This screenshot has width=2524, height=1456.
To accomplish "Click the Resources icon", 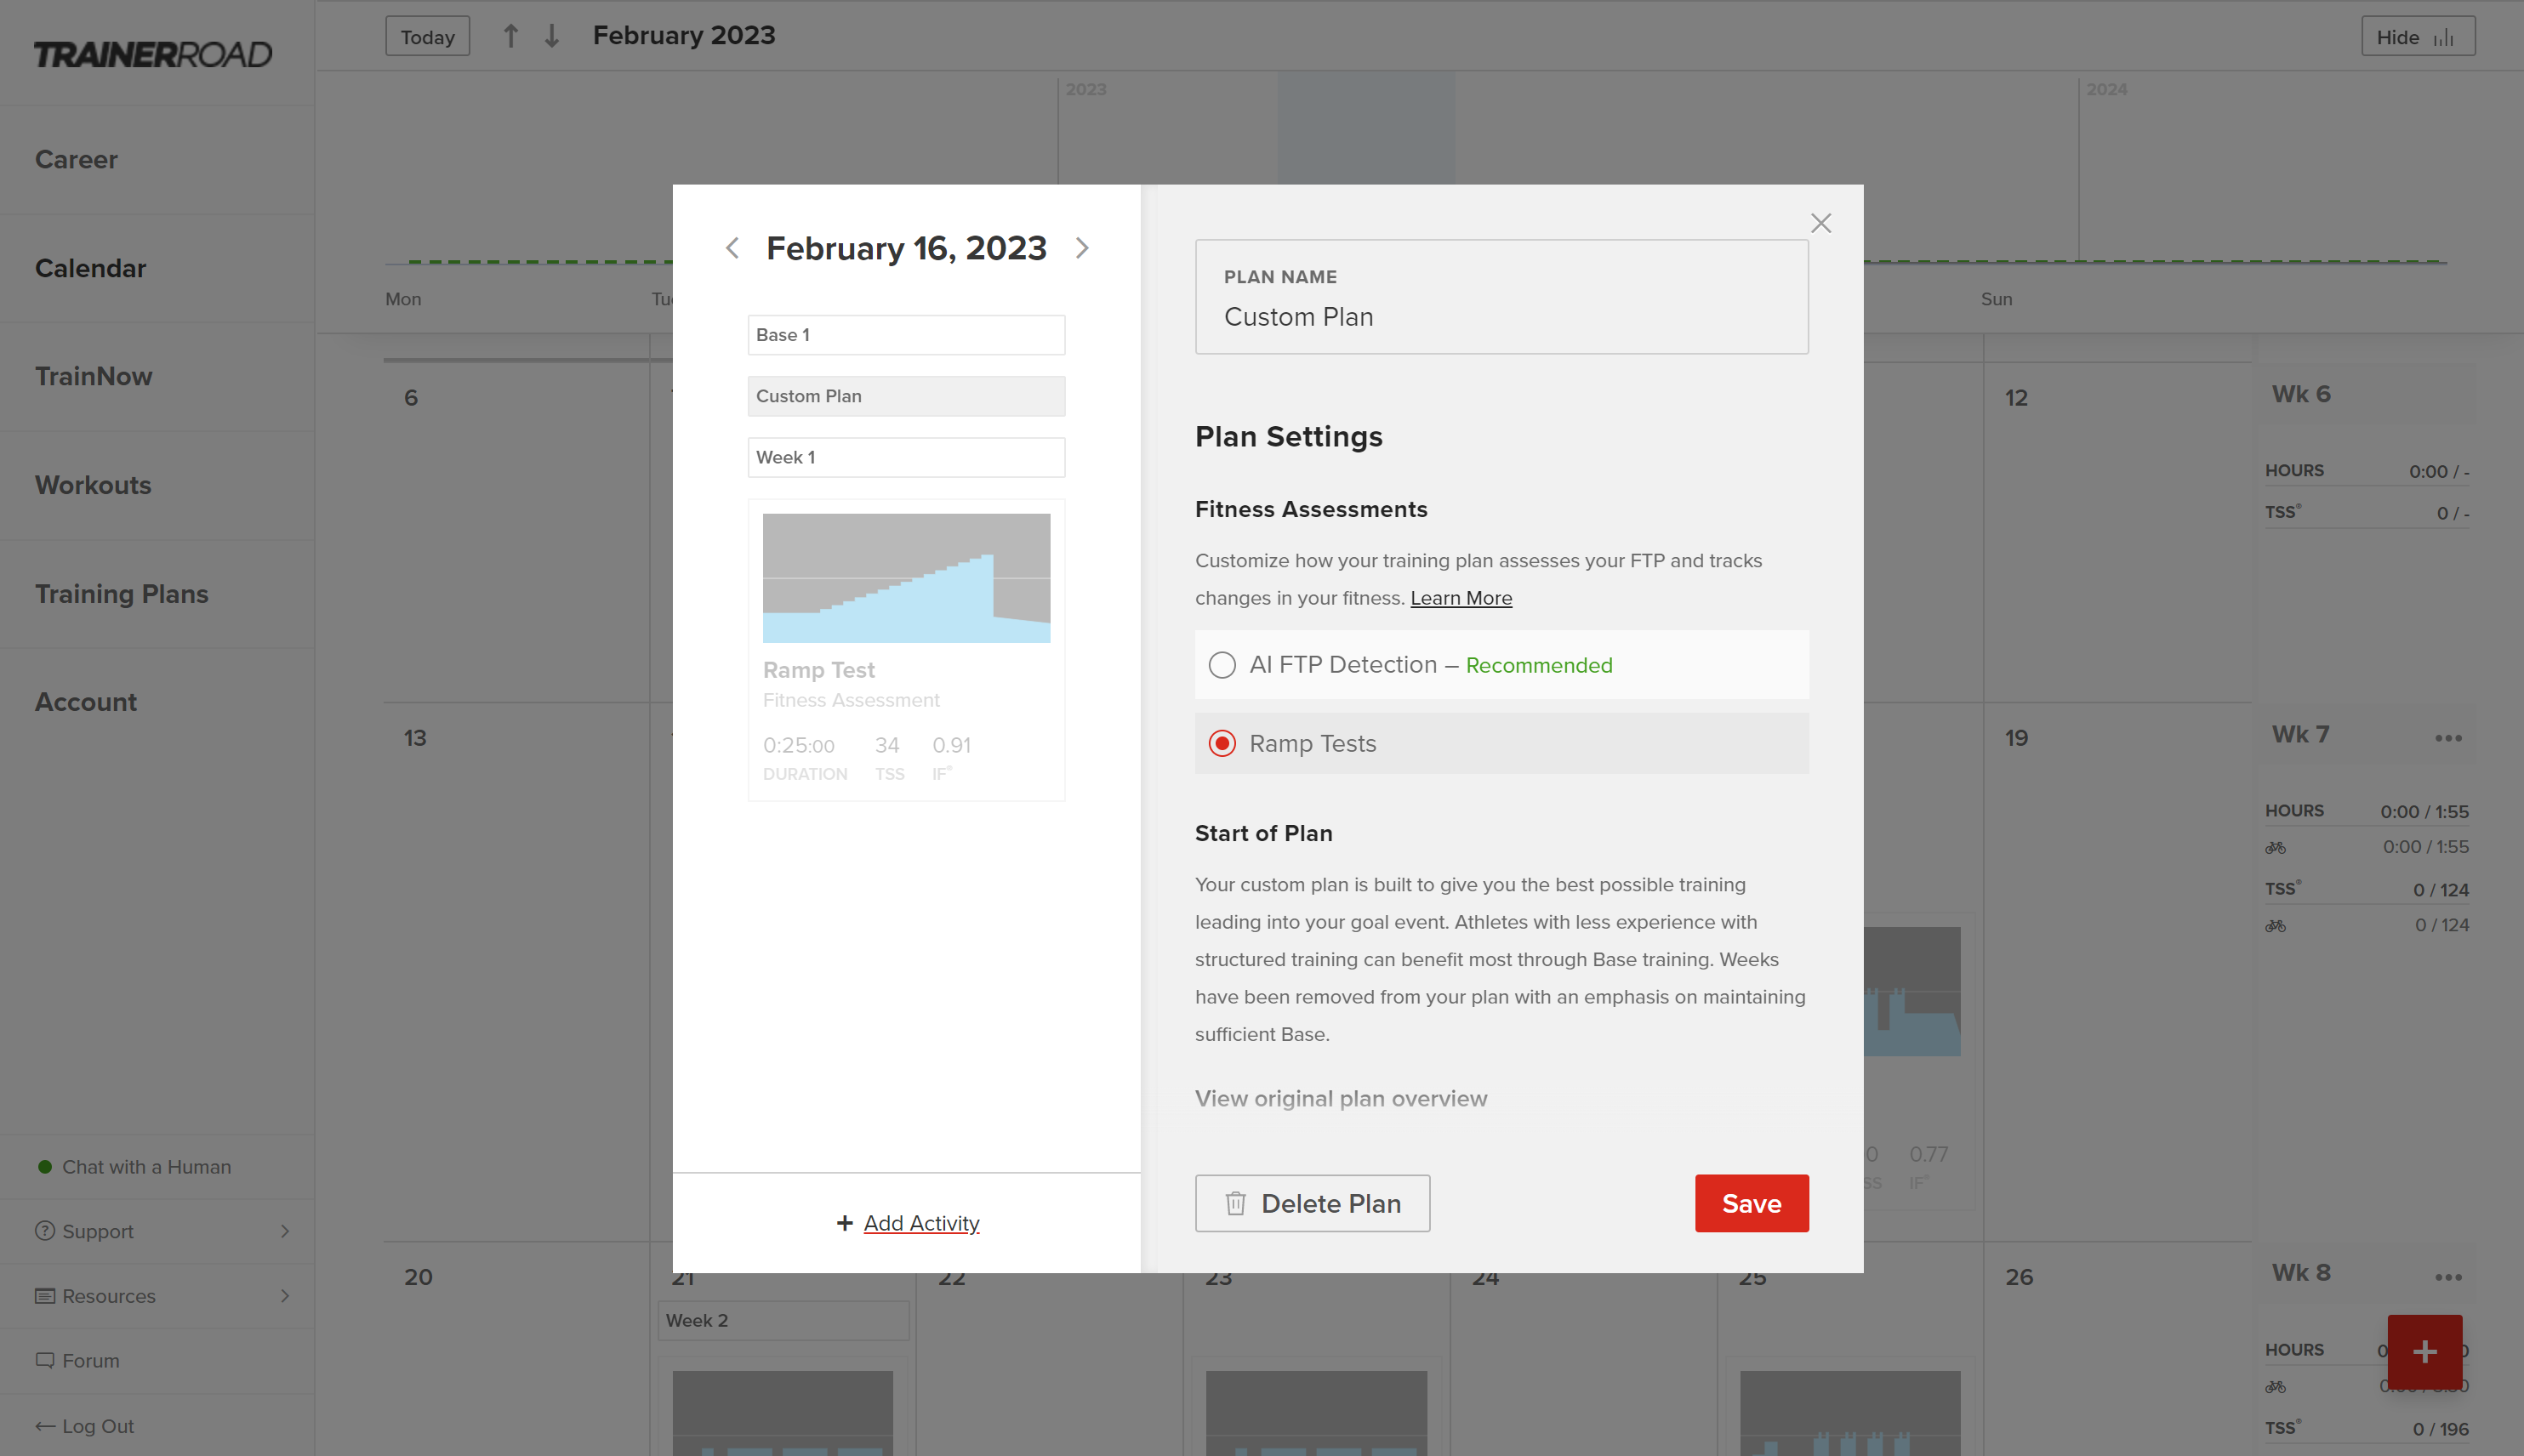I will pos(45,1296).
